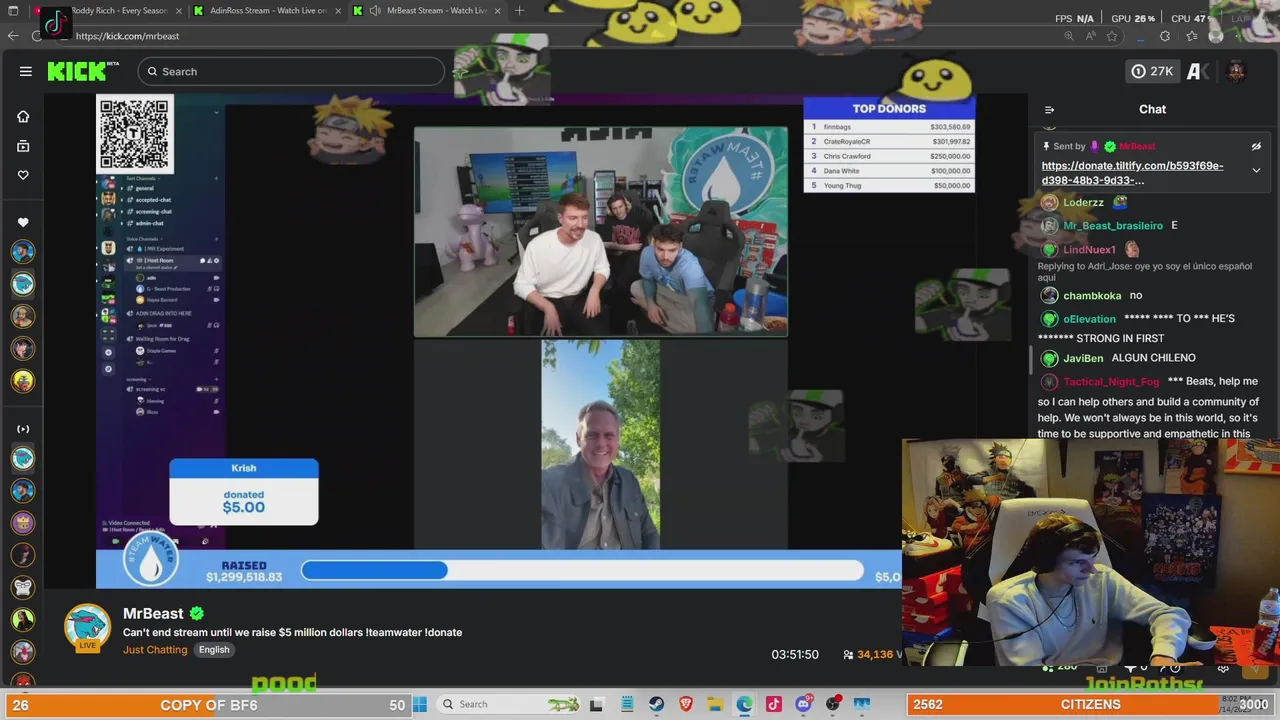
Task: Go back in browser history
Action: pos(13,36)
